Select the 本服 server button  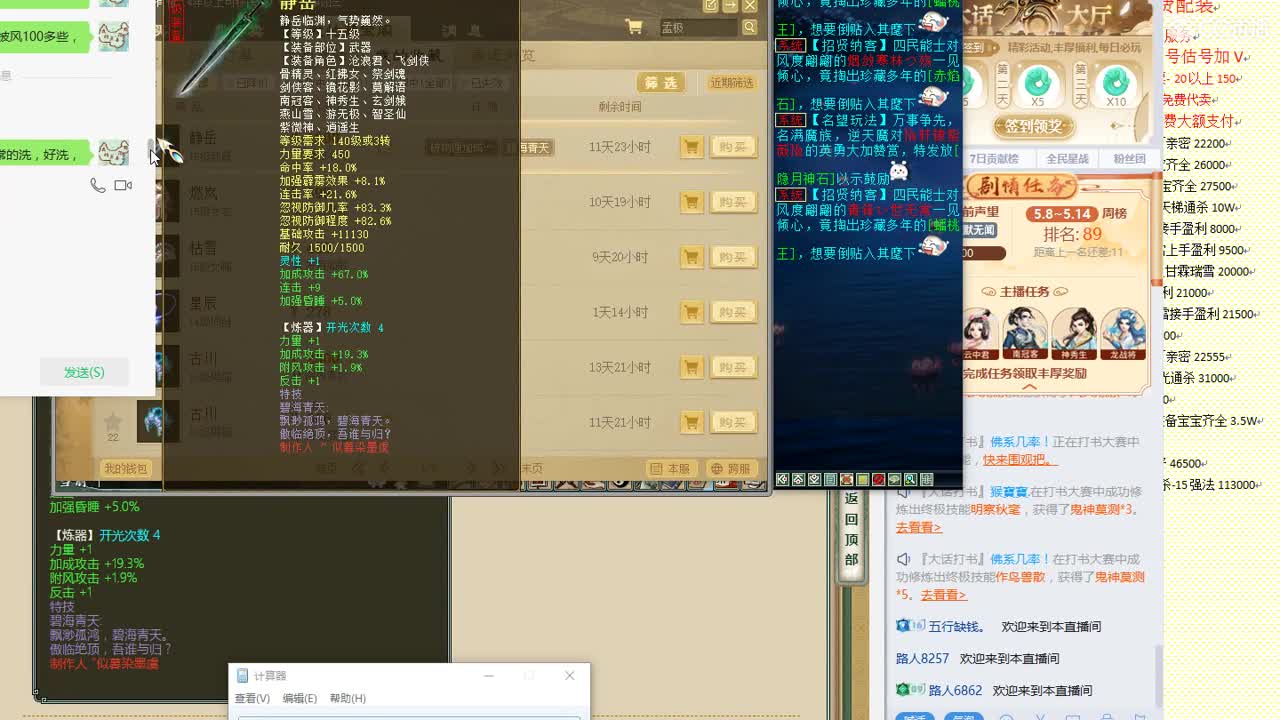(x=671, y=468)
